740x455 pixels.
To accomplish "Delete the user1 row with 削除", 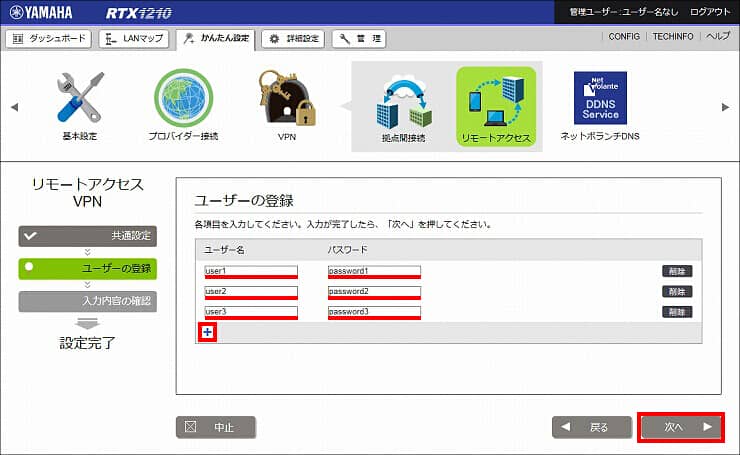I will click(677, 271).
